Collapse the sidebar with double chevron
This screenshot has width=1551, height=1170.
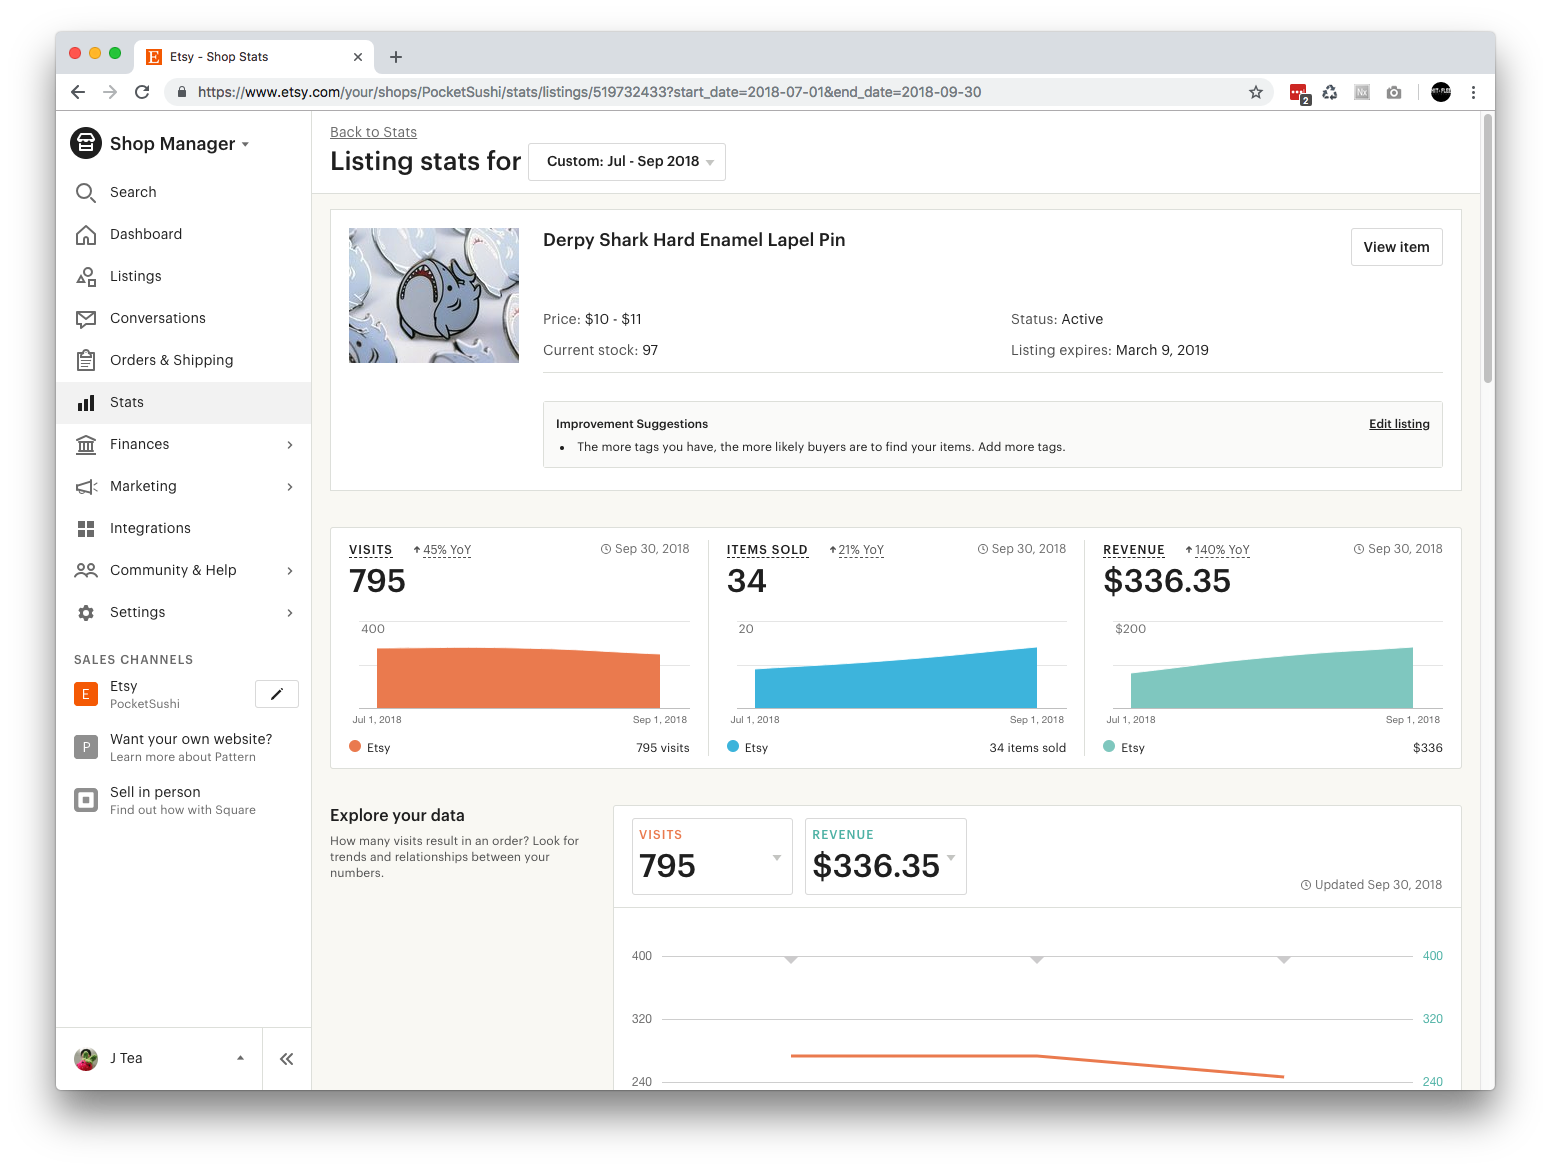pos(287,1059)
